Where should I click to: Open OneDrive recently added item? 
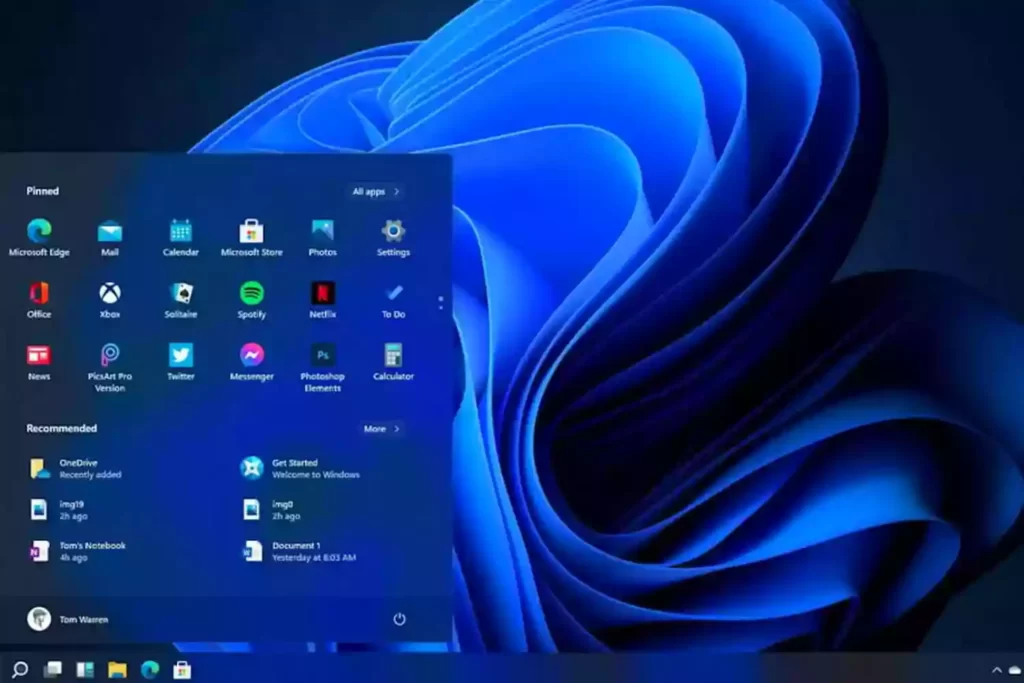76,468
